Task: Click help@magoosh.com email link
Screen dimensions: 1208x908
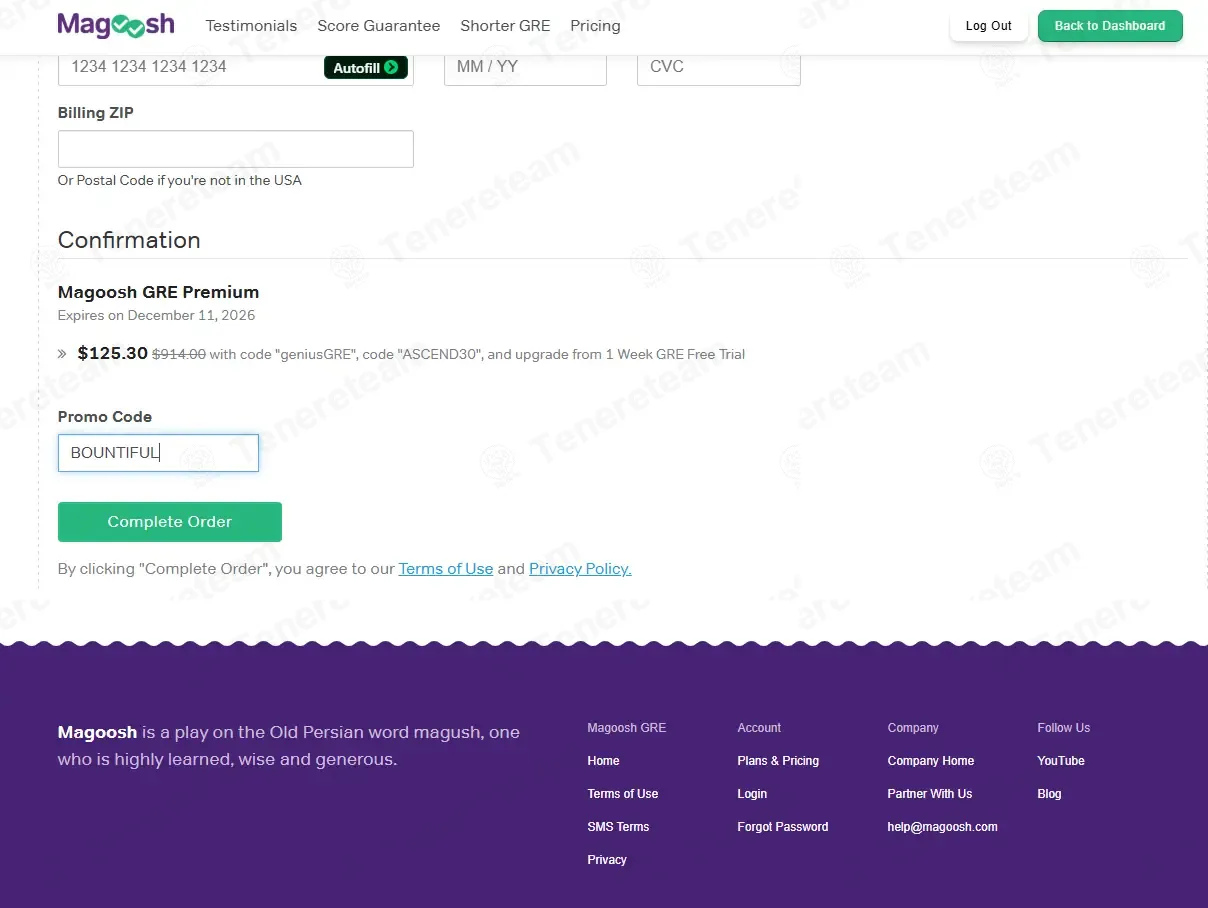Action: click(942, 827)
